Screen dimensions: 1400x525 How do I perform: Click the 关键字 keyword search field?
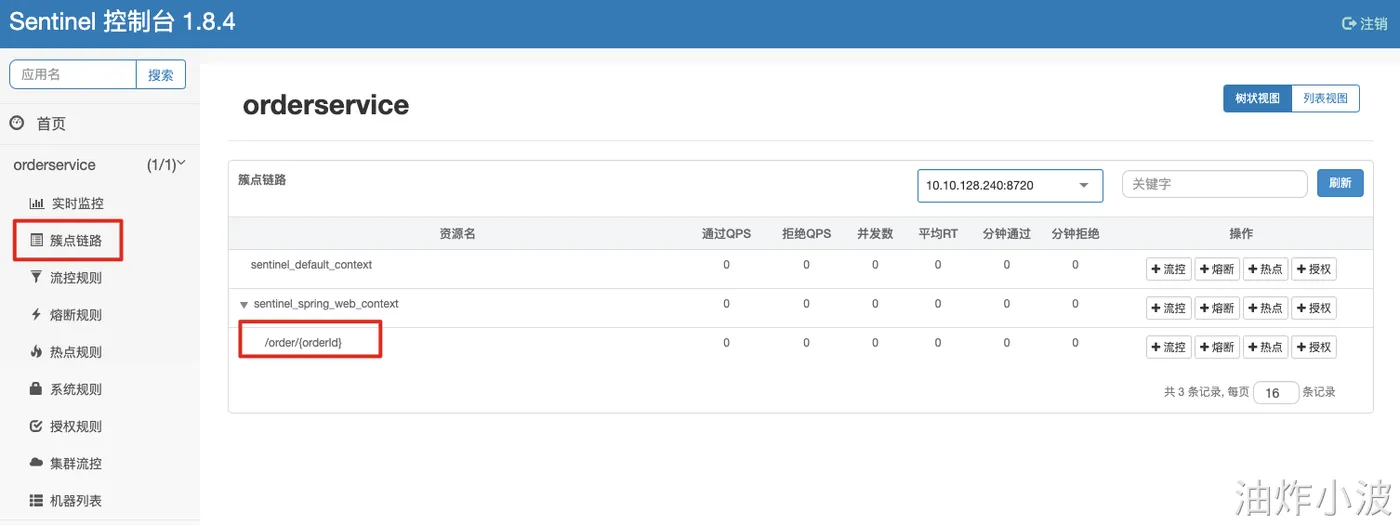[x=1214, y=184]
